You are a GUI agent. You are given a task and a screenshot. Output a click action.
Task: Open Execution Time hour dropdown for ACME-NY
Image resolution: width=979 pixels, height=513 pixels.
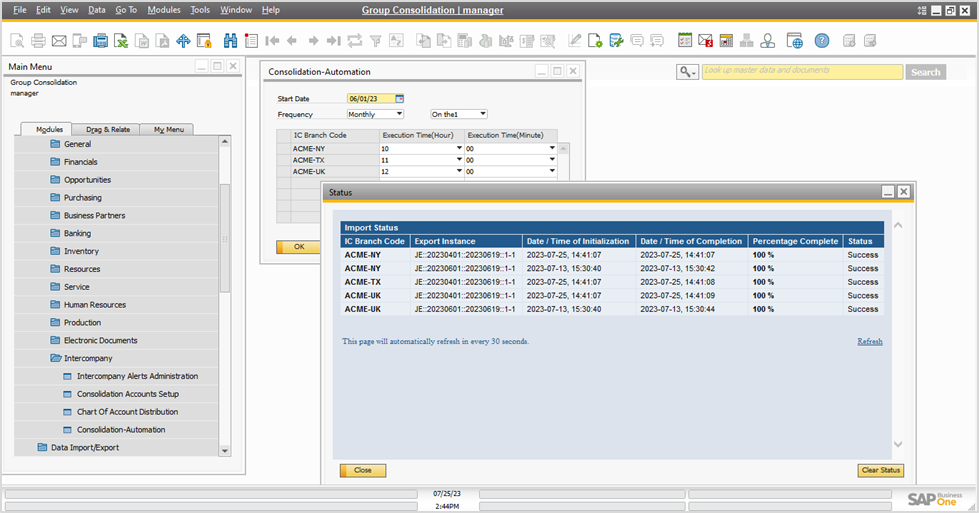pyautogui.click(x=459, y=148)
